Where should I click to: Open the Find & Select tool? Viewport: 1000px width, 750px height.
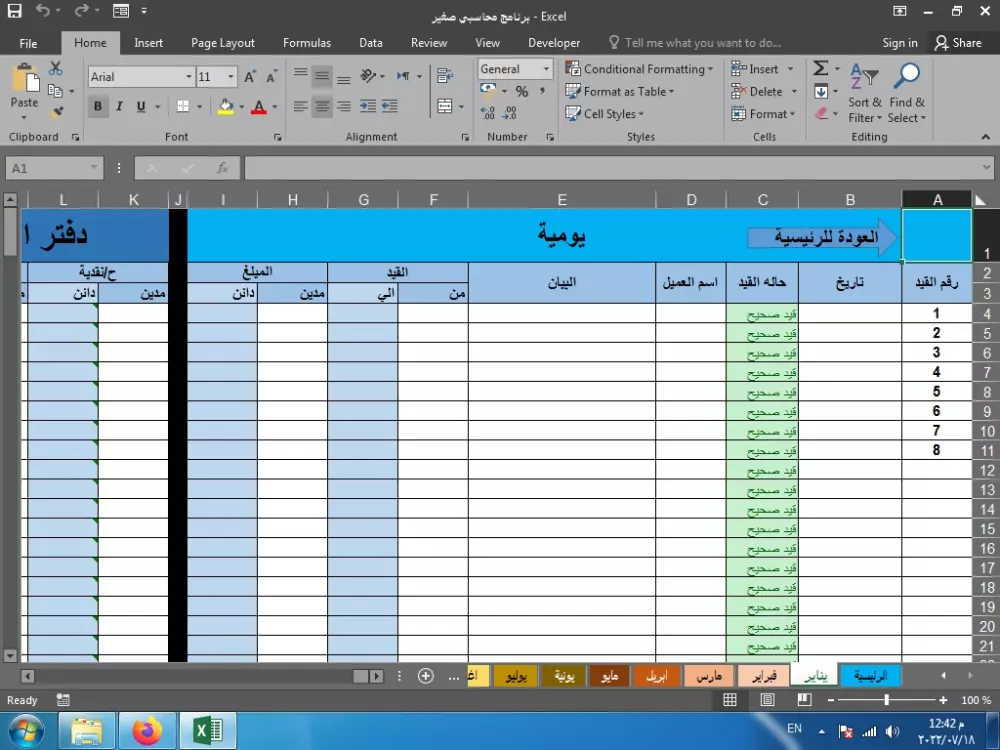tap(906, 90)
